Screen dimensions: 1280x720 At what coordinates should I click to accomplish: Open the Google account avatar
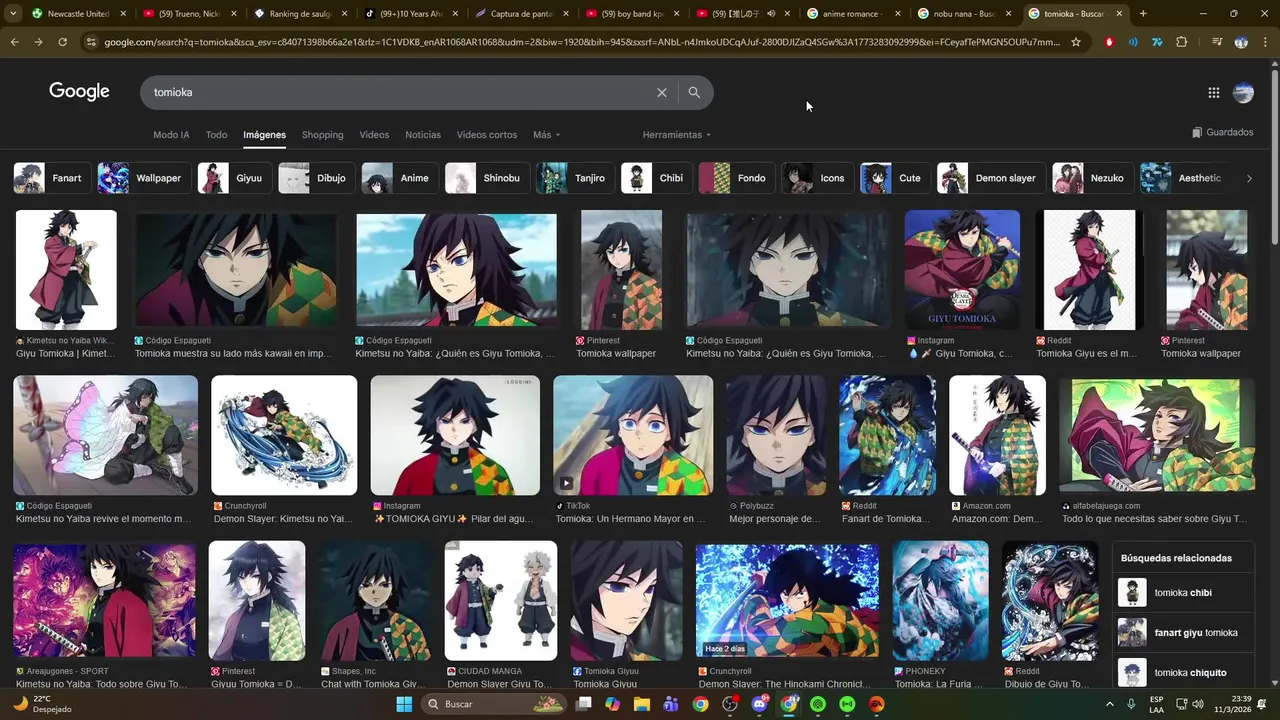[x=1243, y=93]
